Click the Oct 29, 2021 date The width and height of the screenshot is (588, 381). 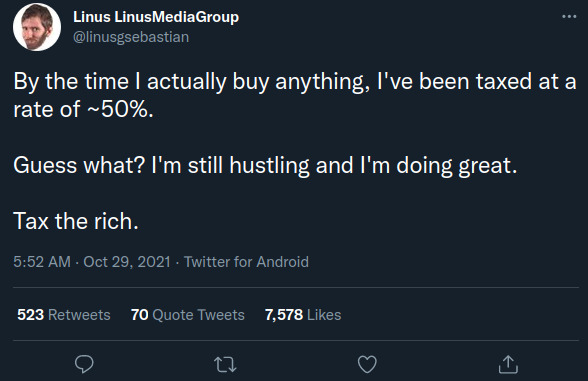[x=127, y=262]
